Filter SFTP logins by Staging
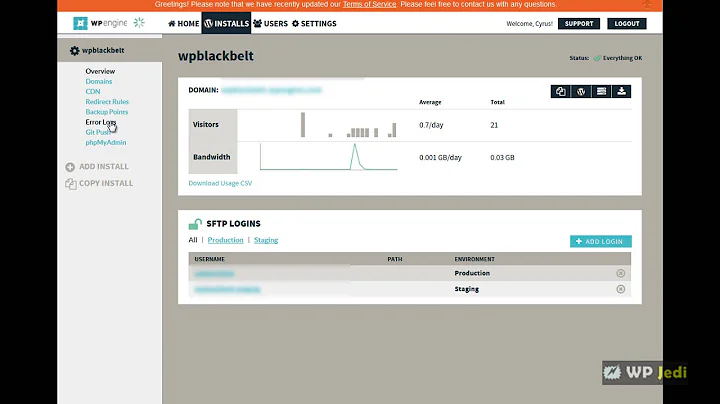Viewport: 720px width, 404px height. click(x=266, y=240)
